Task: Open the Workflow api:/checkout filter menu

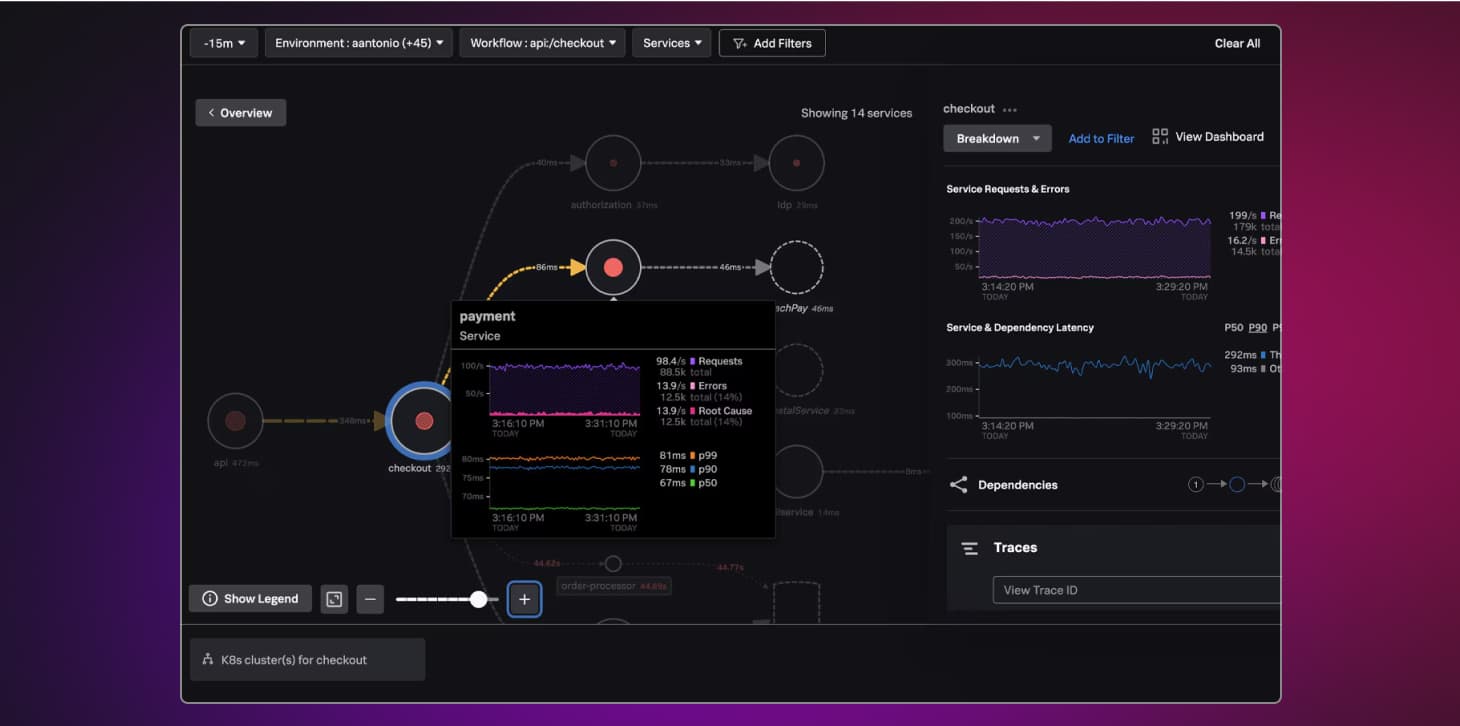Action: click(543, 42)
